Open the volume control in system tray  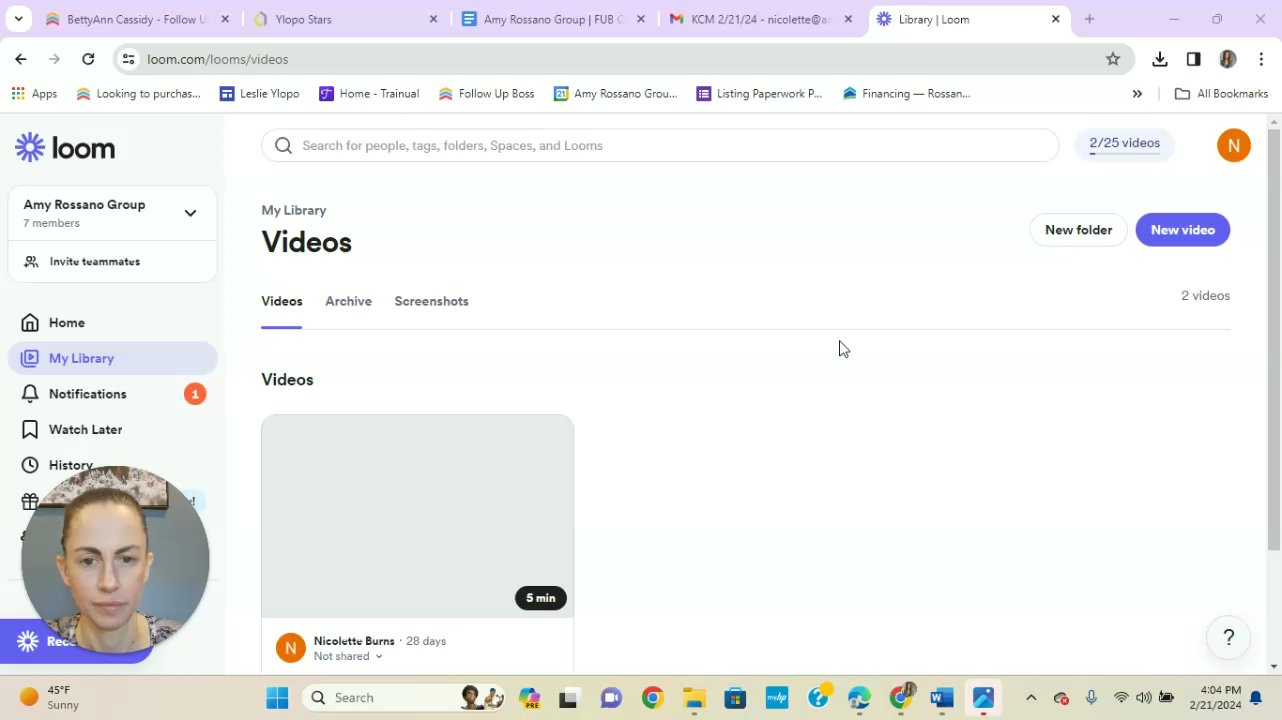click(1143, 697)
